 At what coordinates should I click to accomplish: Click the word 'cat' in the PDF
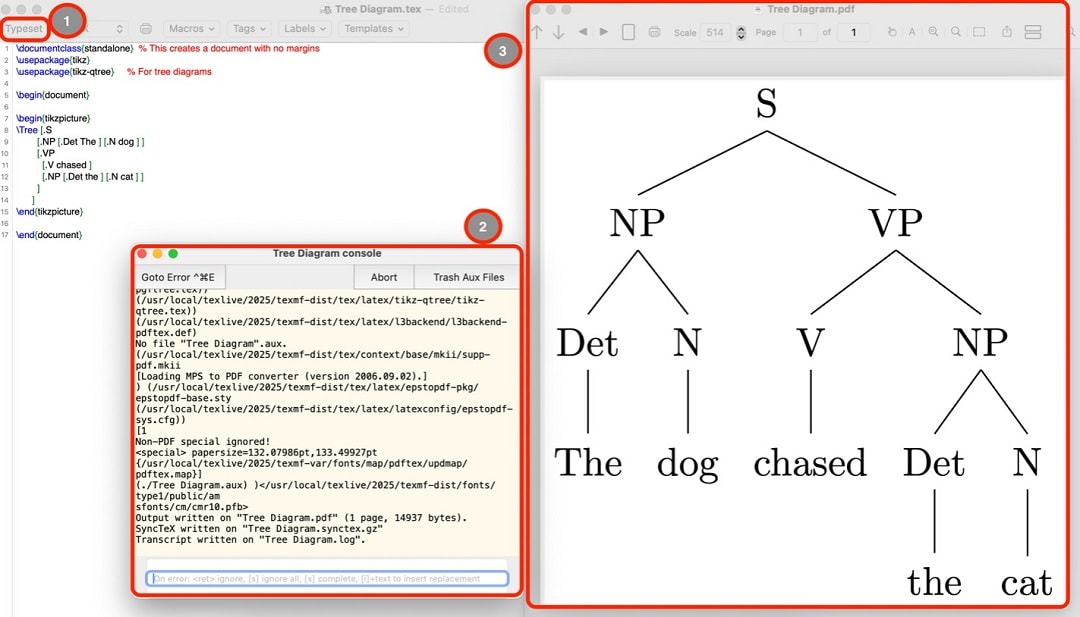(1026, 583)
